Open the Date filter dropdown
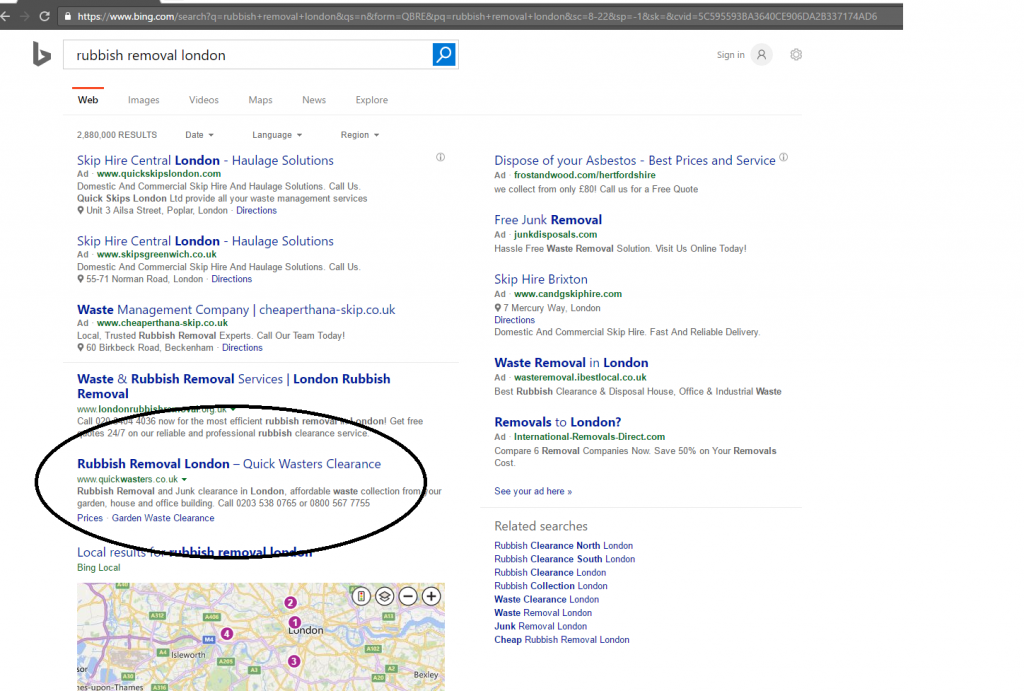Screen dimensions: 1024x691 [x=199, y=135]
